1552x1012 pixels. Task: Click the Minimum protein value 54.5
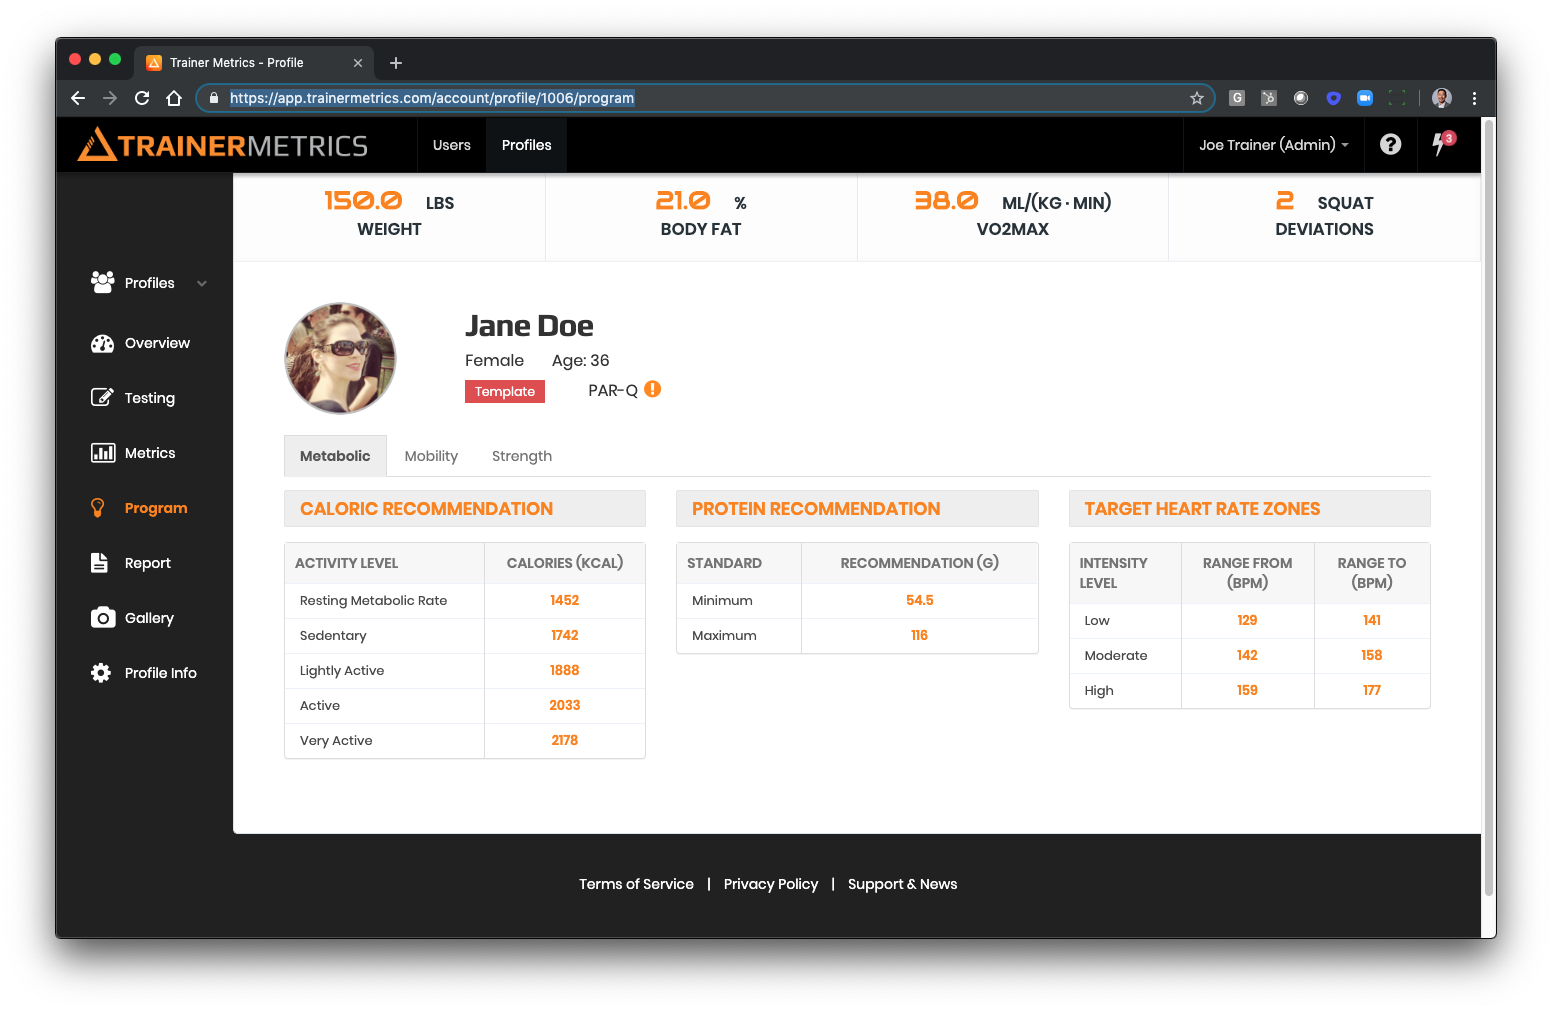click(x=919, y=600)
